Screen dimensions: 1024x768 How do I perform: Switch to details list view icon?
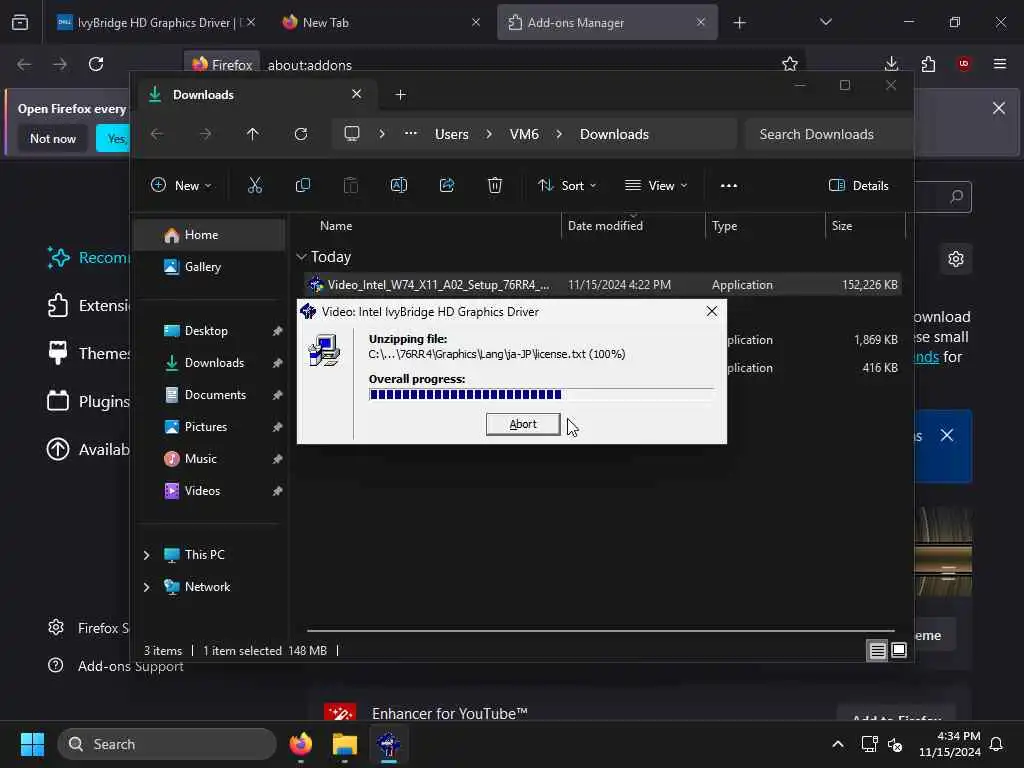click(x=877, y=650)
